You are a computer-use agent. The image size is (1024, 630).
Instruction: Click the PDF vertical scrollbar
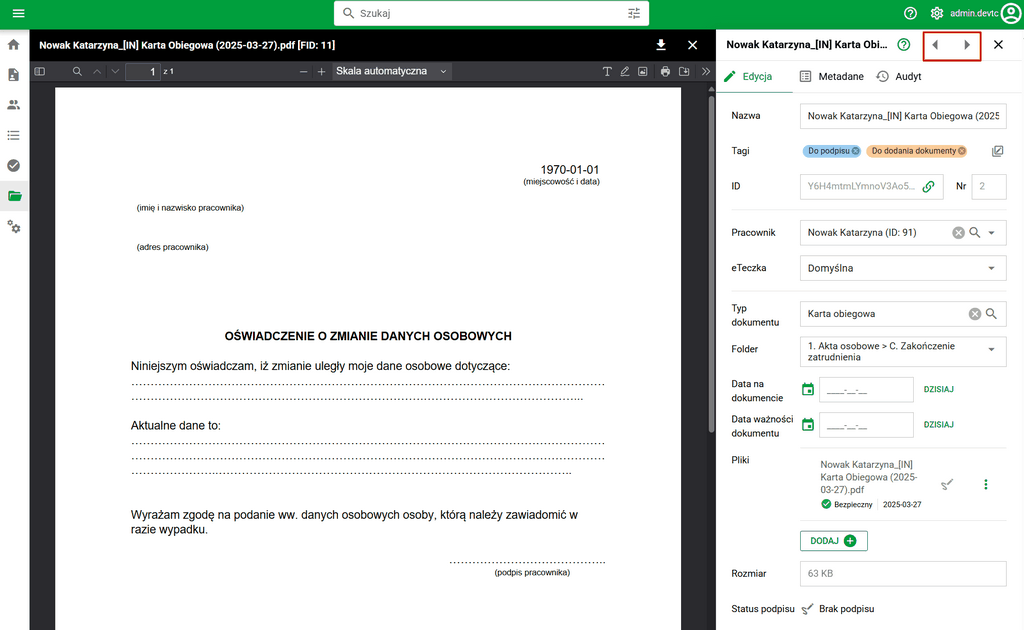(x=711, y=264)
